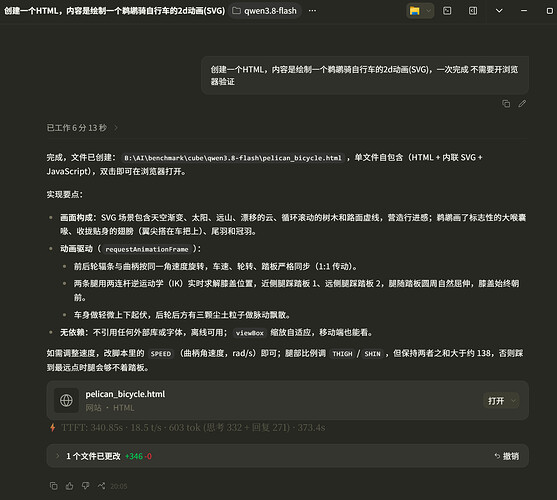The height and width of the screenshot is (500, 557).
Task: Click the requestAnimationFrame inline code
Action: point(147,249)
